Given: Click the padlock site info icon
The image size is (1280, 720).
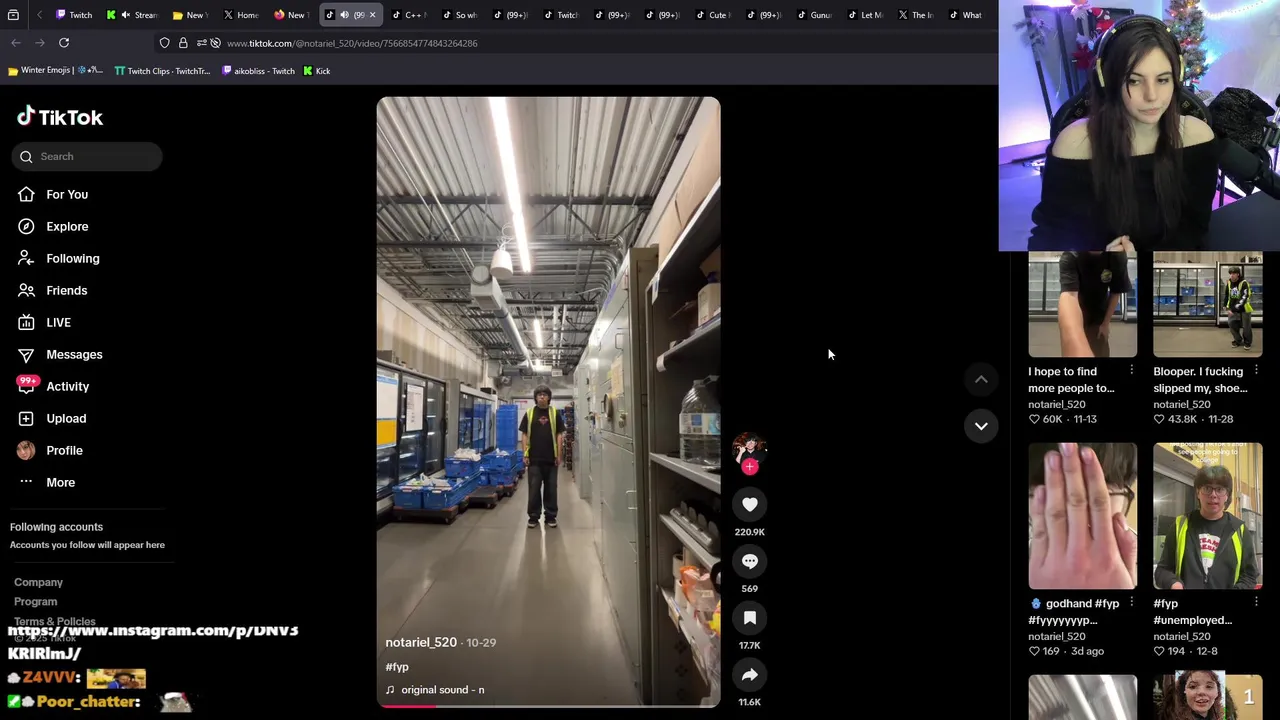Looking at the screenshot, I should tap(183, 43).
